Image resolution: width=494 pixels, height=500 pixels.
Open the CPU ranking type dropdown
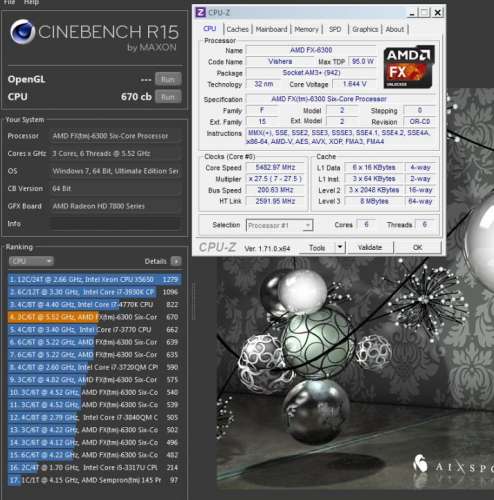[x=31, y=261]
